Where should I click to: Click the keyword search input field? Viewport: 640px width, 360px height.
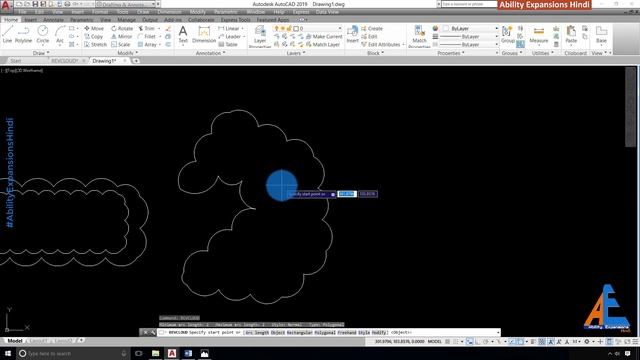point(468,4)
